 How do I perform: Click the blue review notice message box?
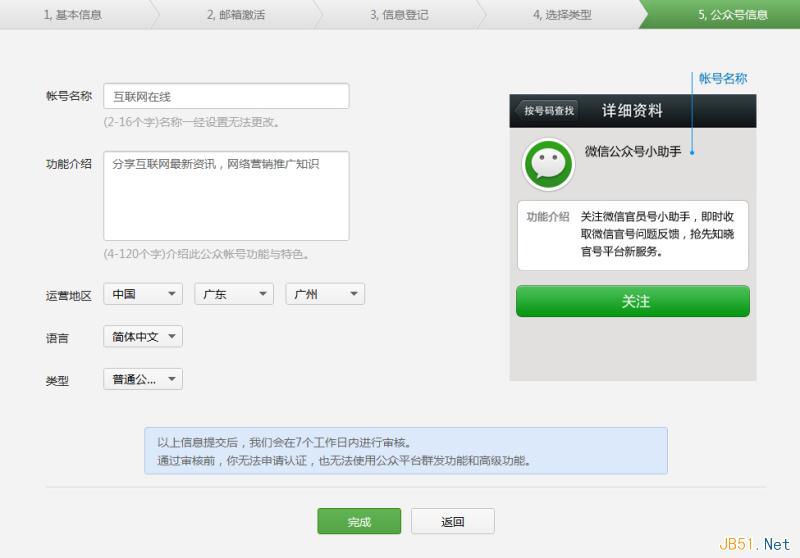click(405, 451)
